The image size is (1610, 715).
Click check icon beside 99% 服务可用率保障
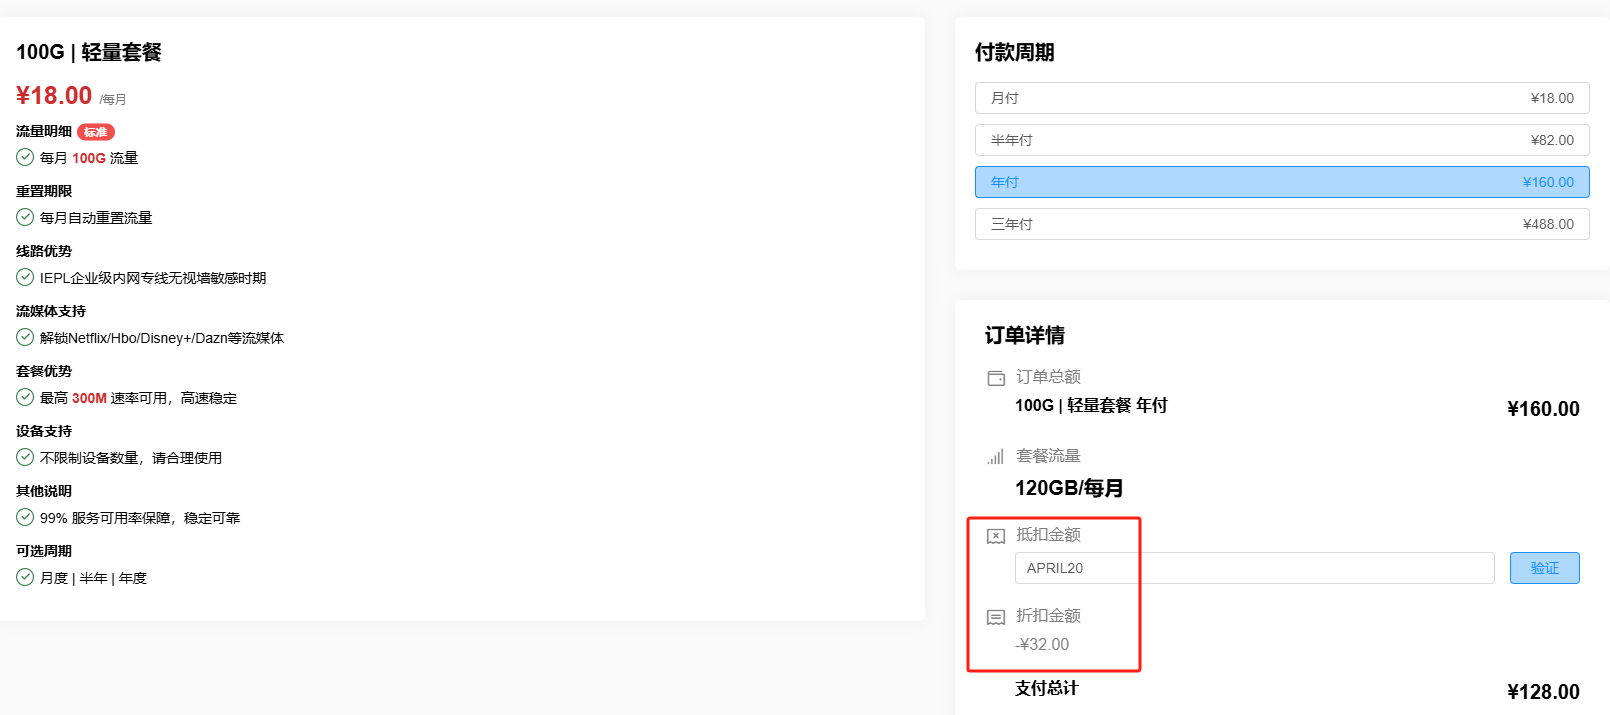coord(25,517)
